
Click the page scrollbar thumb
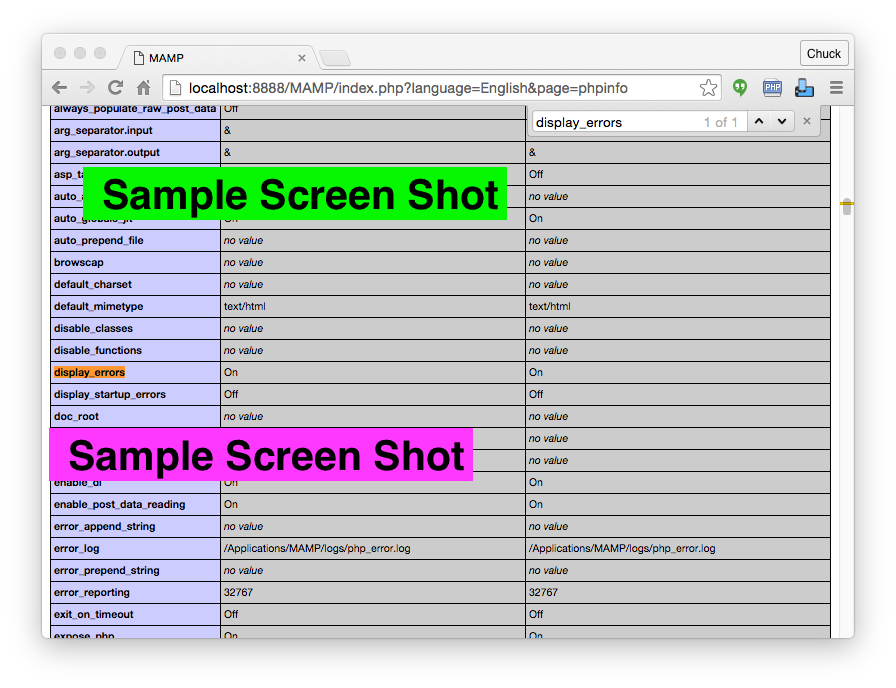pyautogui.click(x=847, y=206)
